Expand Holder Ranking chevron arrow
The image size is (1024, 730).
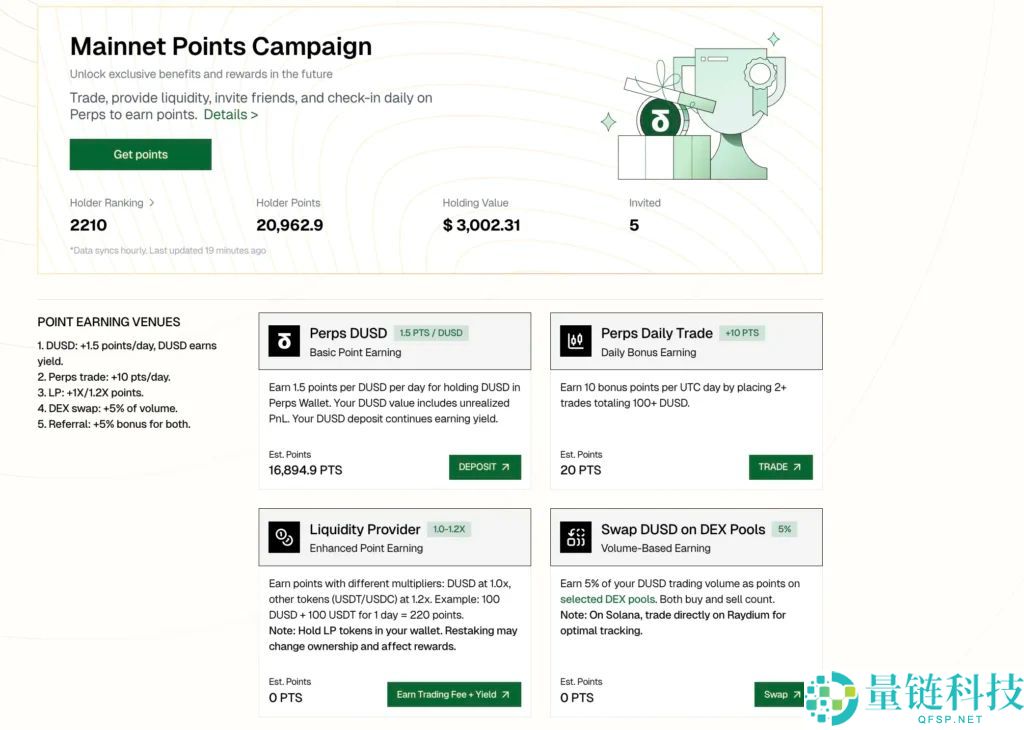pos(152,202)
